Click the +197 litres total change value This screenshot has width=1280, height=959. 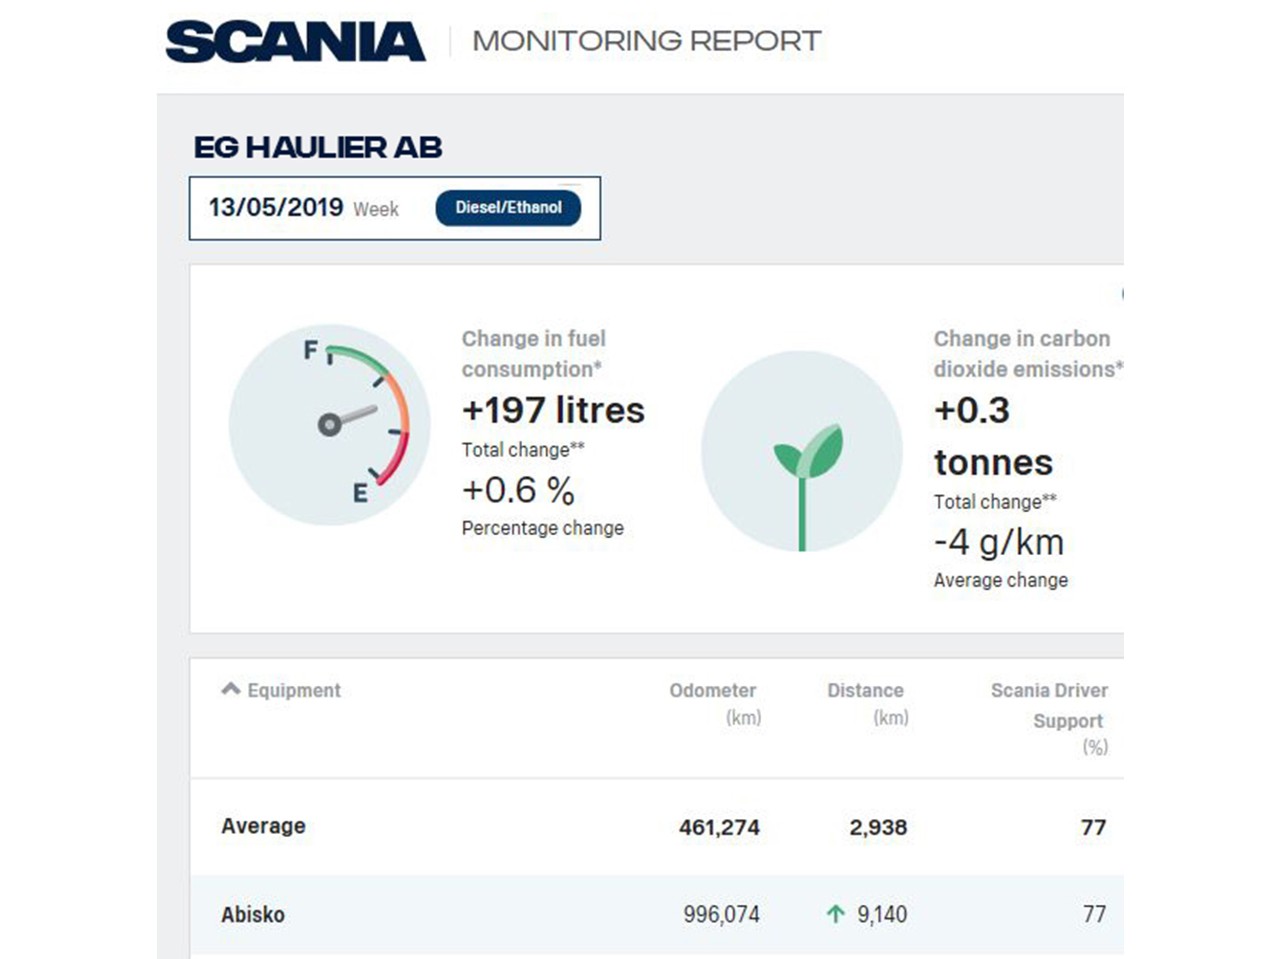tap(553, 410)
